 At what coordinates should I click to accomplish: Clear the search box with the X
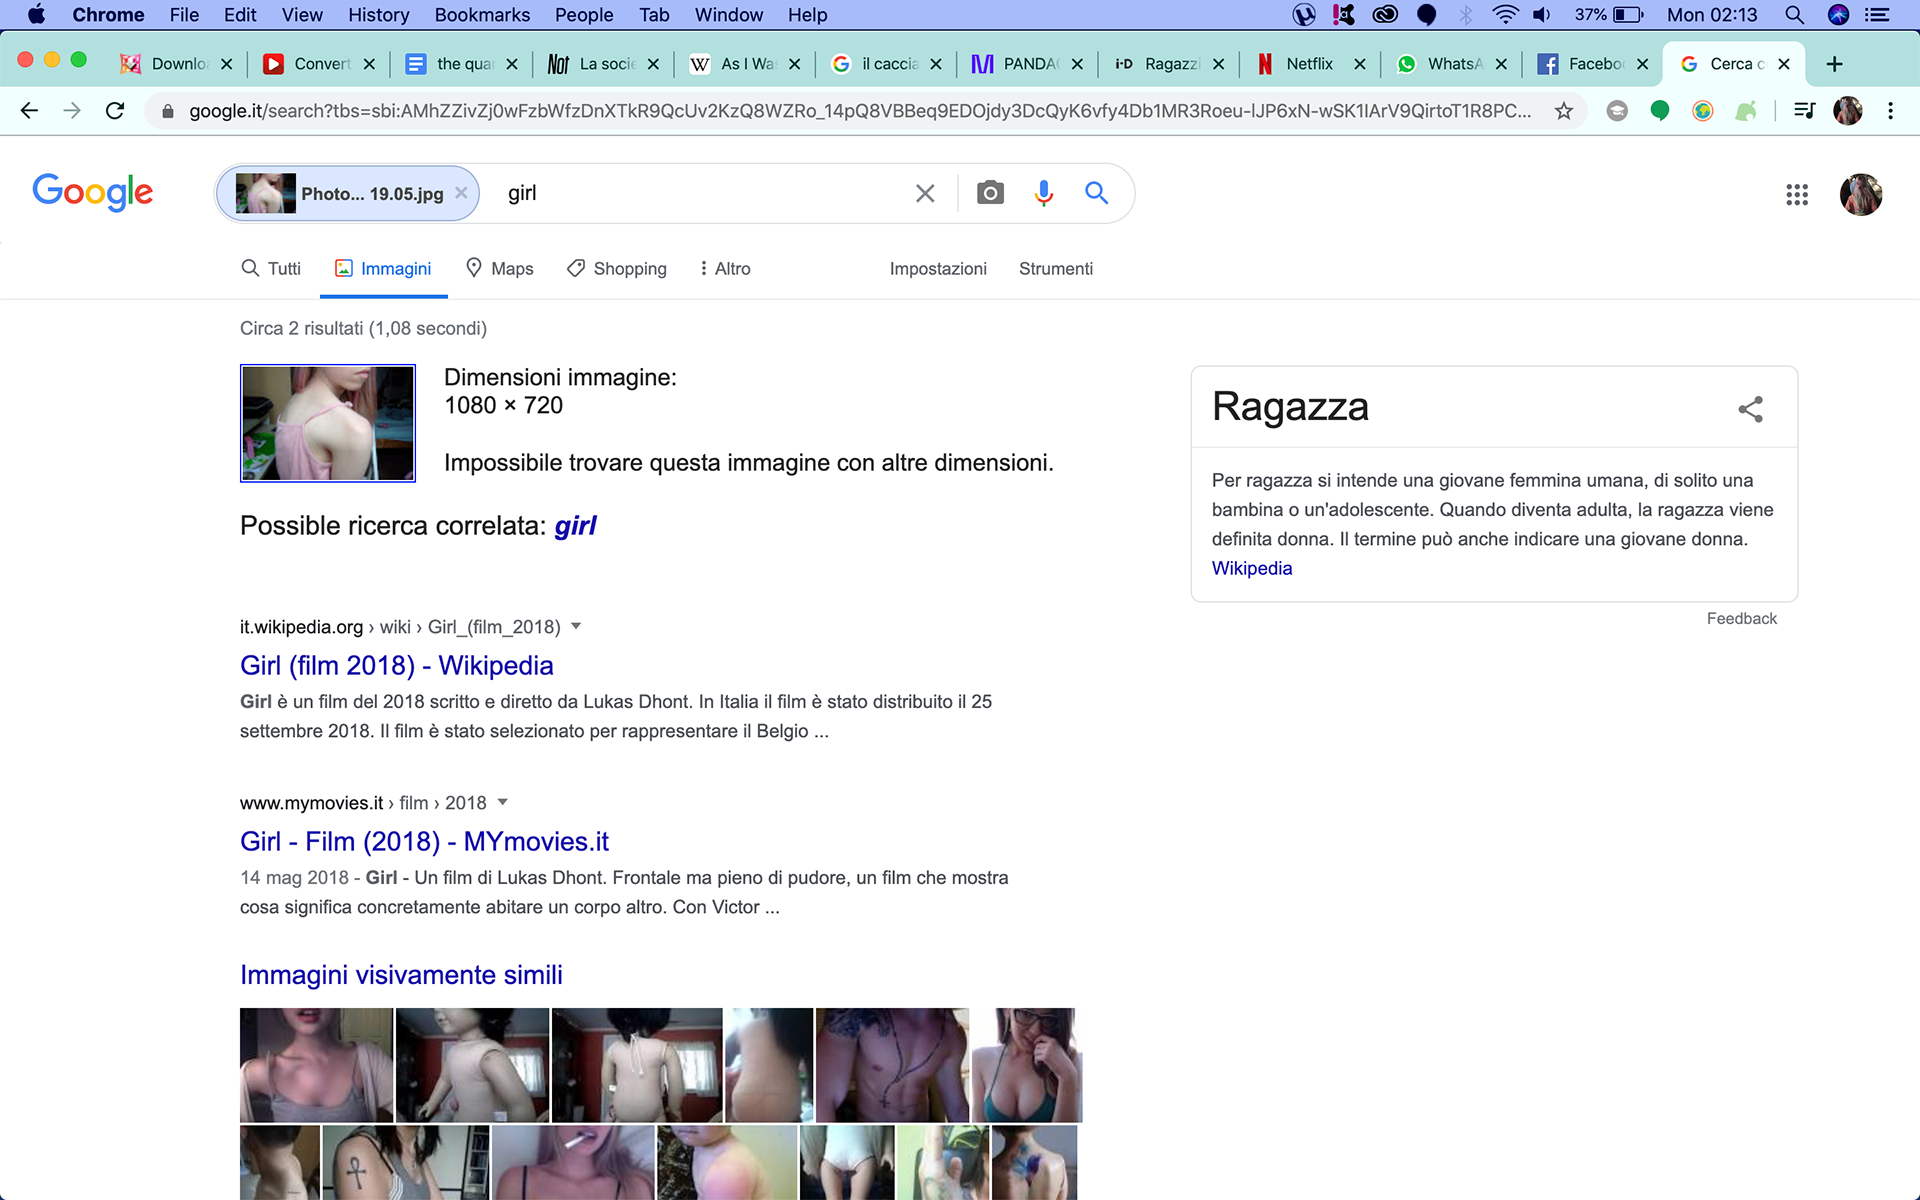tap(925, 193)
